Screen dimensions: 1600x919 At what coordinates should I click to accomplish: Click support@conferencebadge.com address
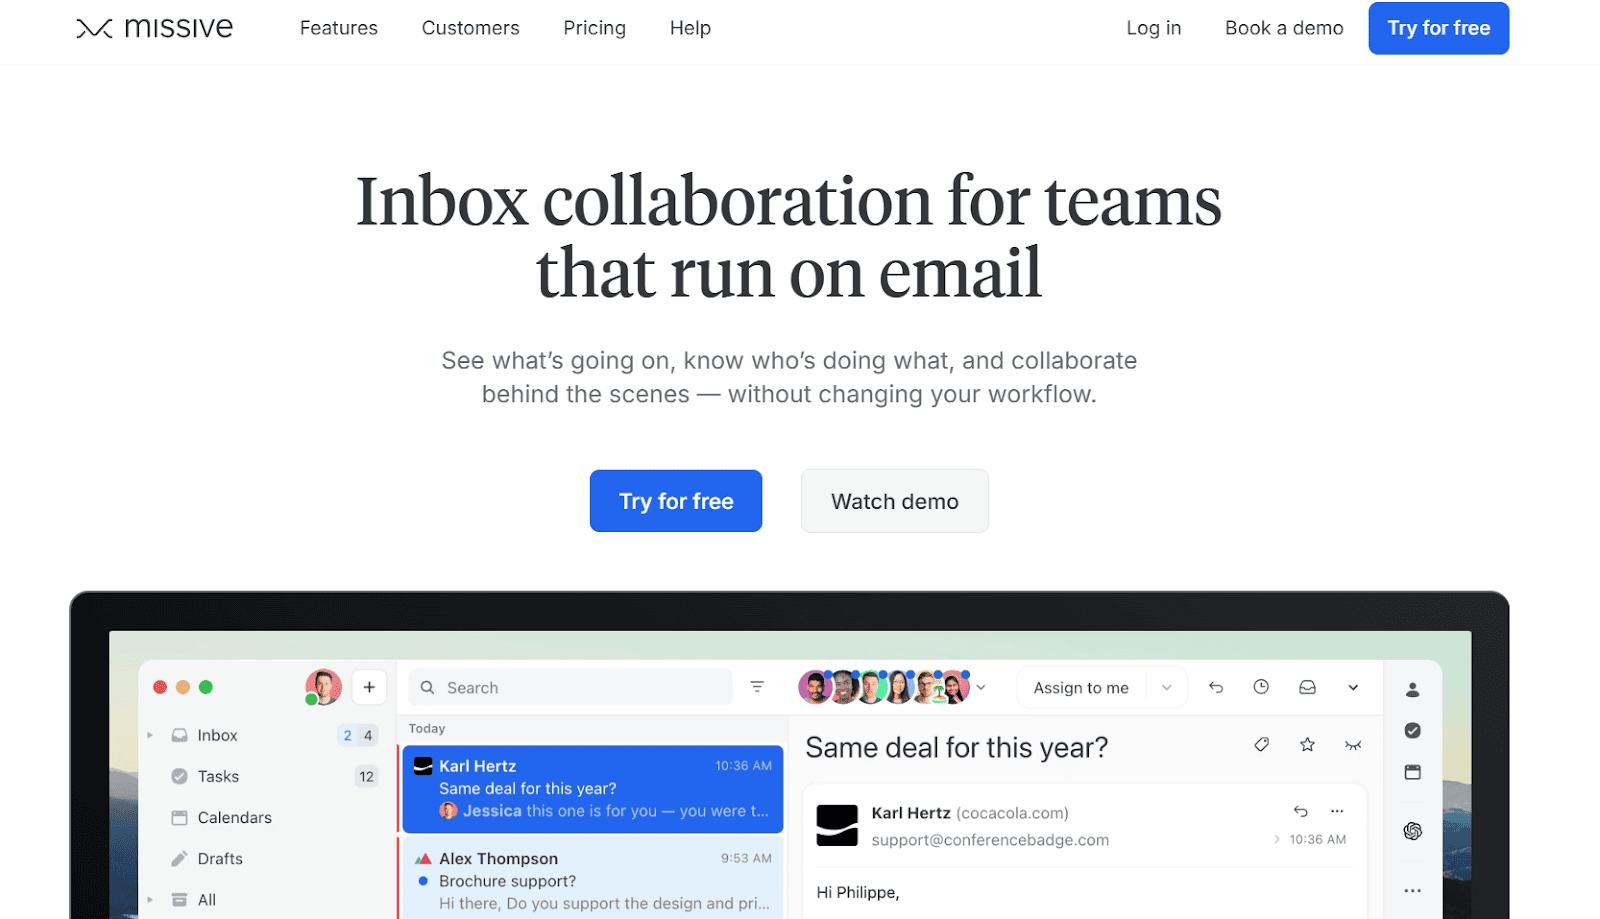[990, 840]
